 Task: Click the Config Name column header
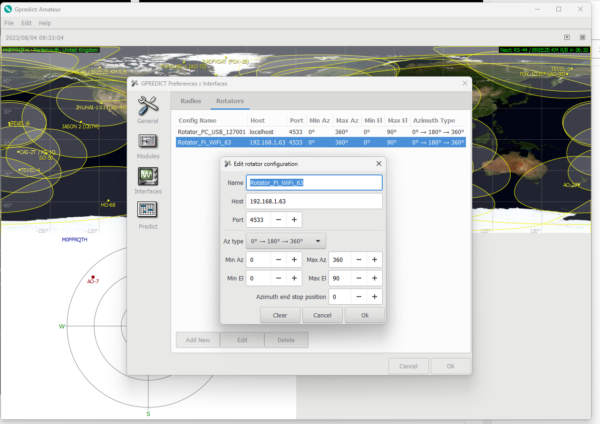click(197, 121)
